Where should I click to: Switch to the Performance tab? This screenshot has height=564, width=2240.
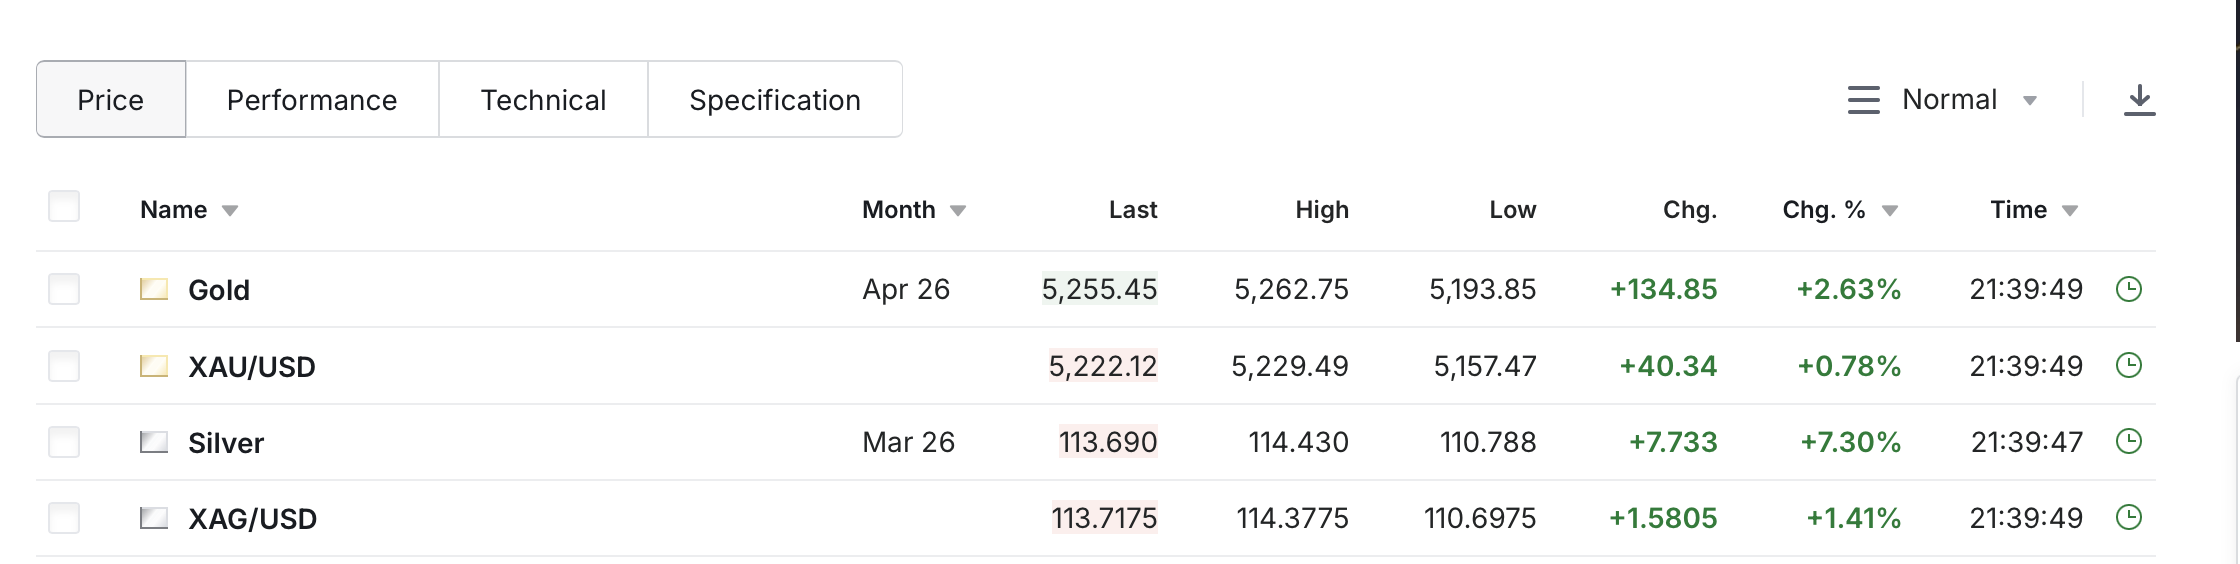(312, 100)
